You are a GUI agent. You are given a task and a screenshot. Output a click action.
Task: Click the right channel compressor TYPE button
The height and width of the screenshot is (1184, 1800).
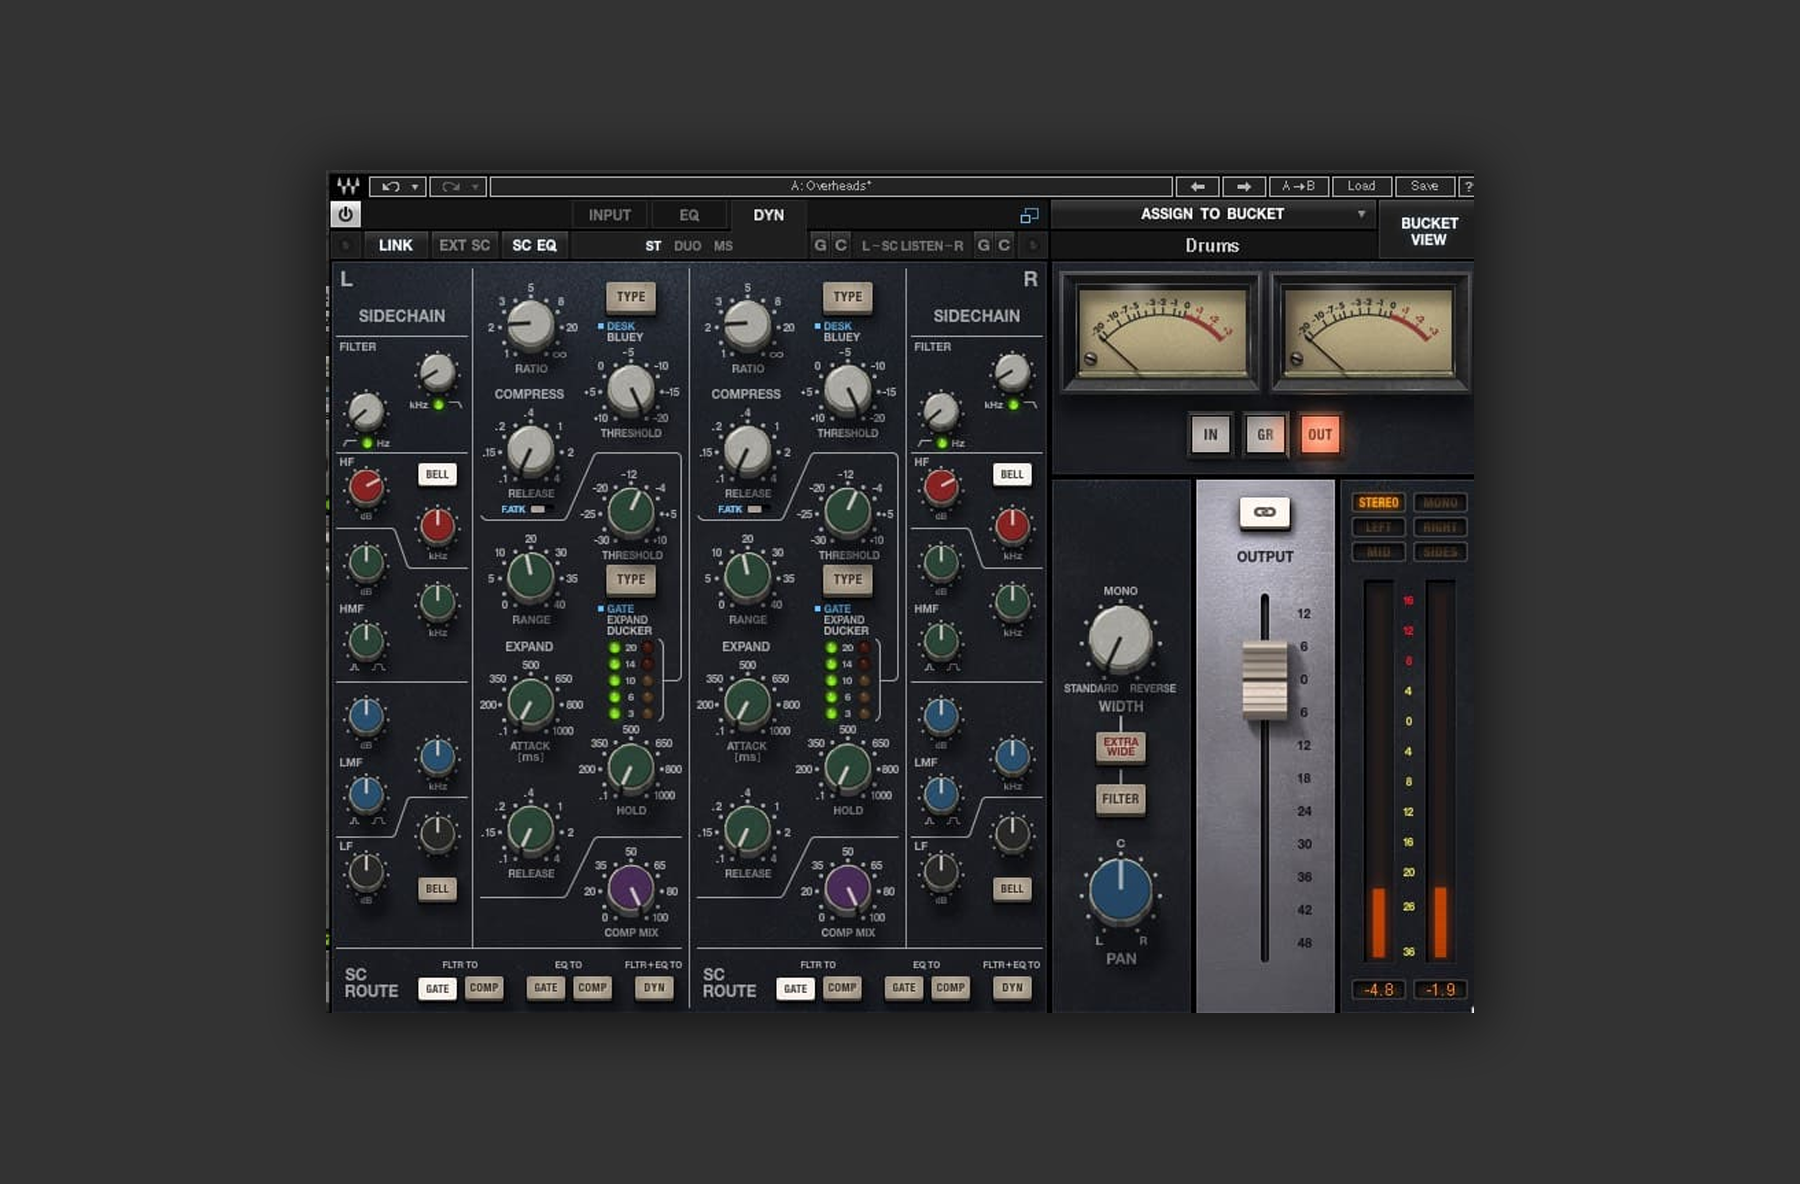click(x=847, y=297)
